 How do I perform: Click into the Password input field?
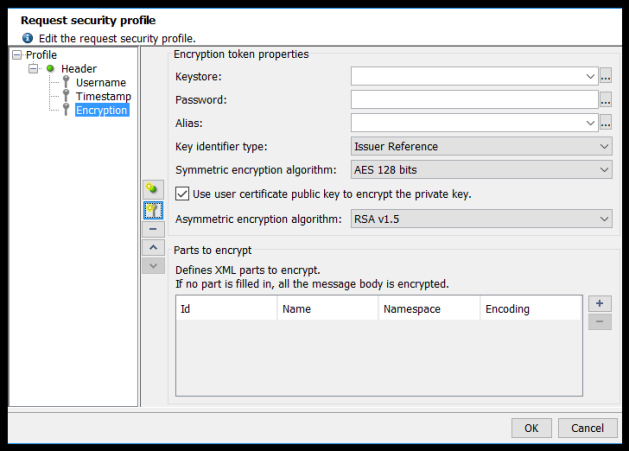(x=474, y=100)
